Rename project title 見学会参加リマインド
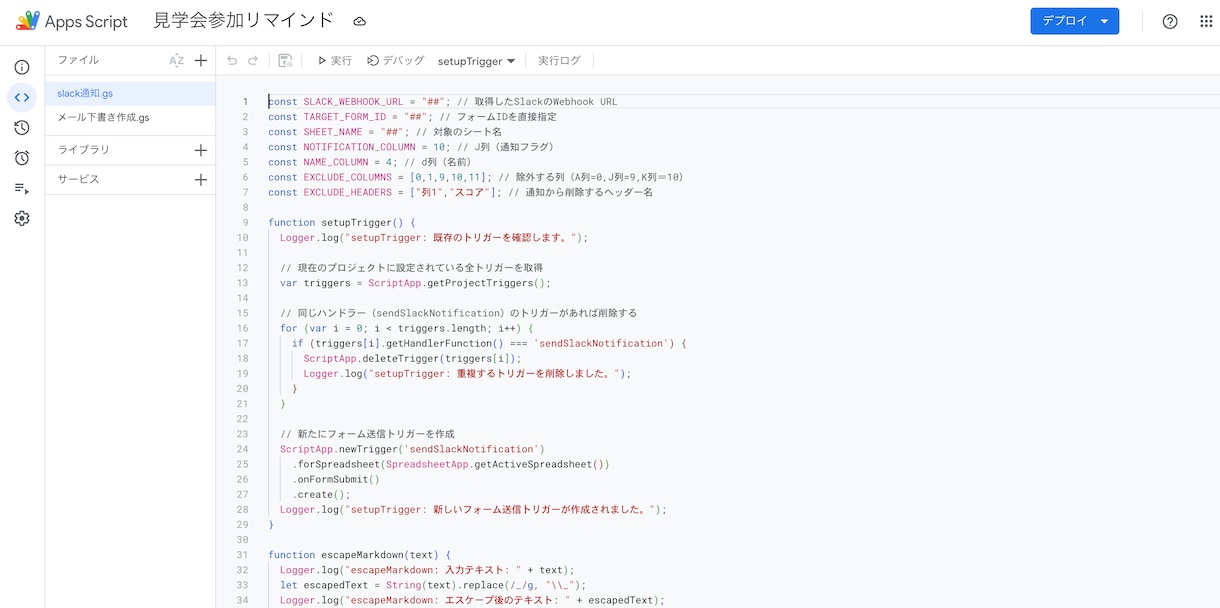 click(243, 20)
